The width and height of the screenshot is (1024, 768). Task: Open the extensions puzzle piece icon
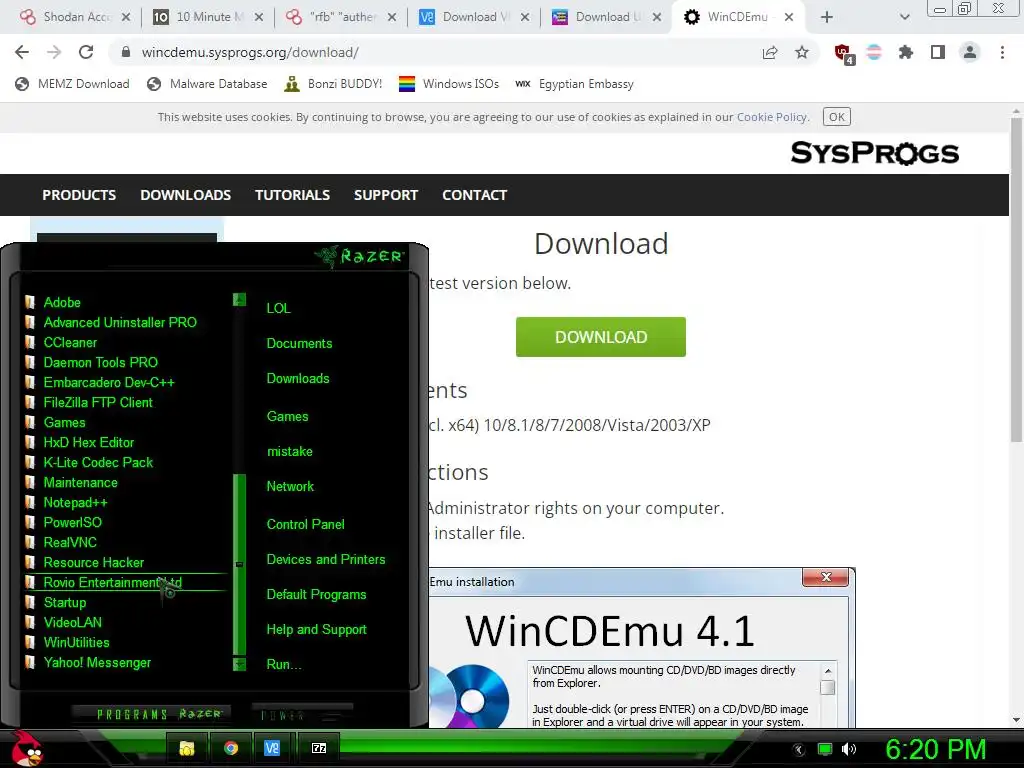pyautogui.click(x=906, y=52)
